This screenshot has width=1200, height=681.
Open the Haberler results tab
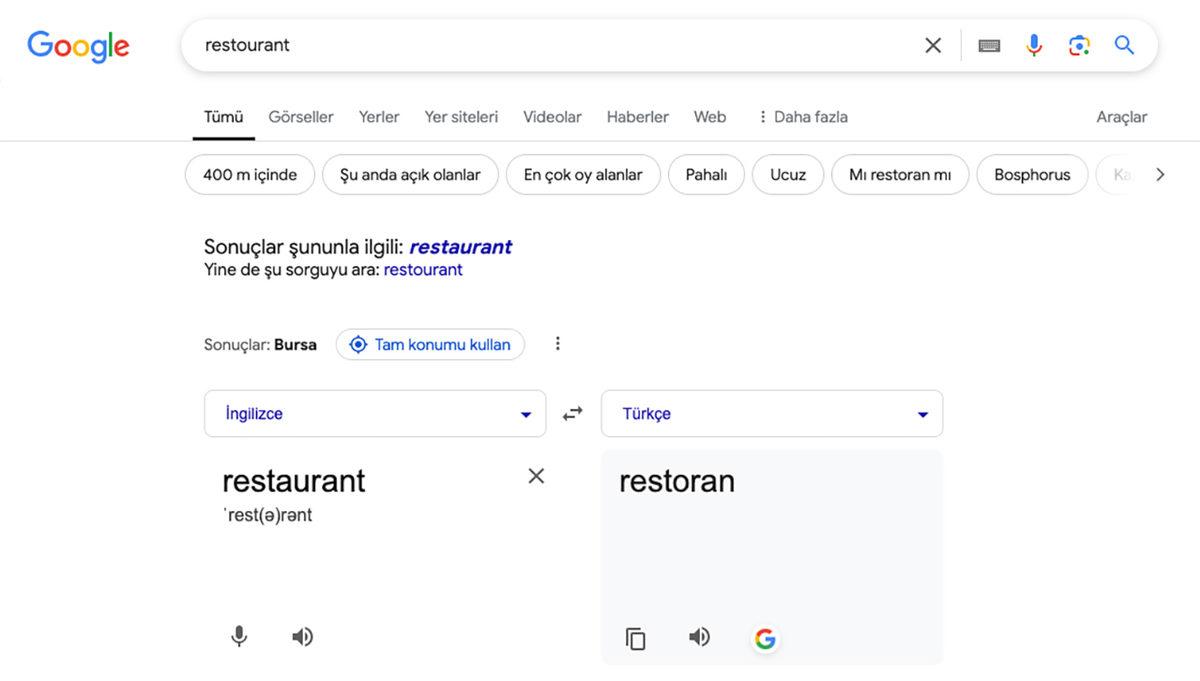[x=637, y=116]
